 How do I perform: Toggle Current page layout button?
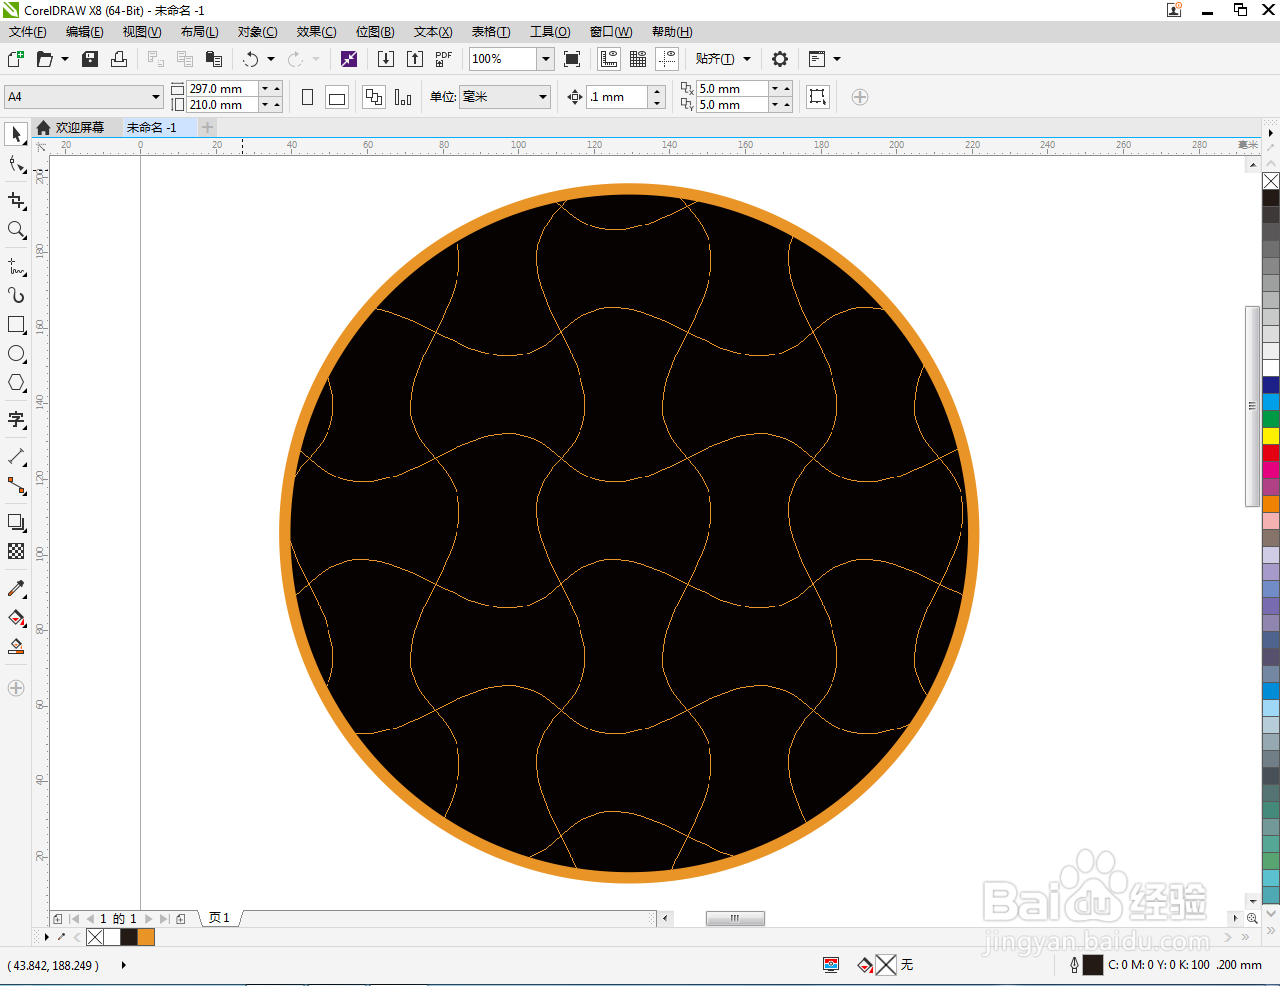click(403, 97)
